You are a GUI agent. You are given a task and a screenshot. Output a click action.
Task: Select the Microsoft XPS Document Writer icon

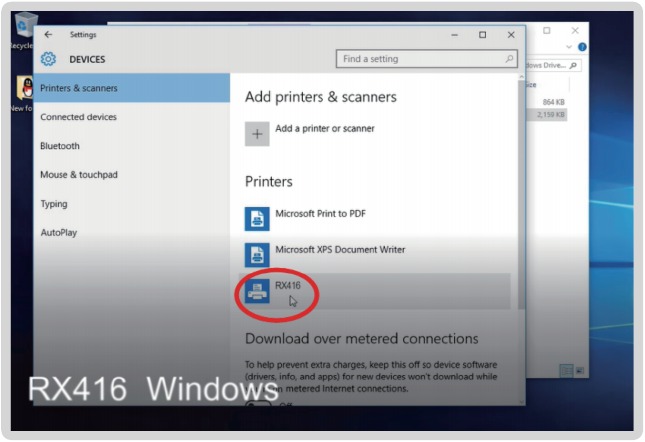(257, 254)
